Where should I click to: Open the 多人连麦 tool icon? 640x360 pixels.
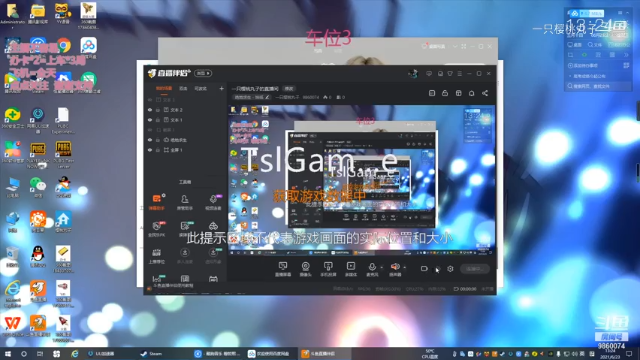(184, 256)
